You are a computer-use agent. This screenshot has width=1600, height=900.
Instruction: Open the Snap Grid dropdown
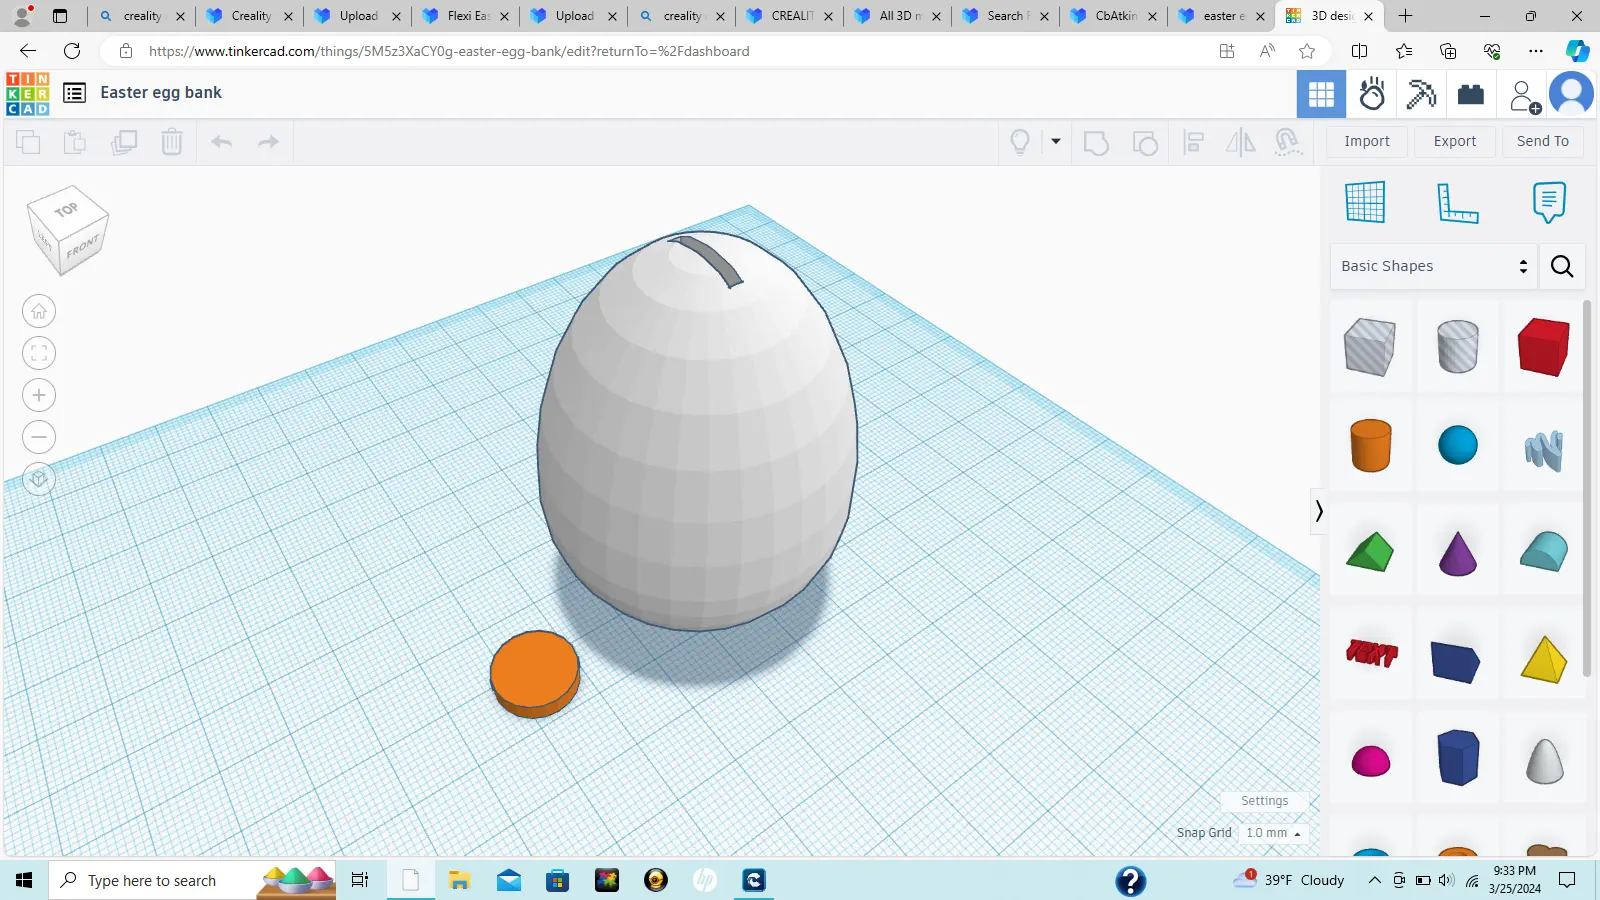[1272, 832]
